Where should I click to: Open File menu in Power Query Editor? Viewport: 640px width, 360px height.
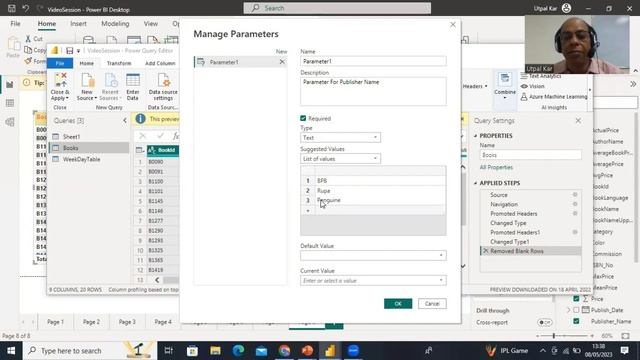click(60, 63)
